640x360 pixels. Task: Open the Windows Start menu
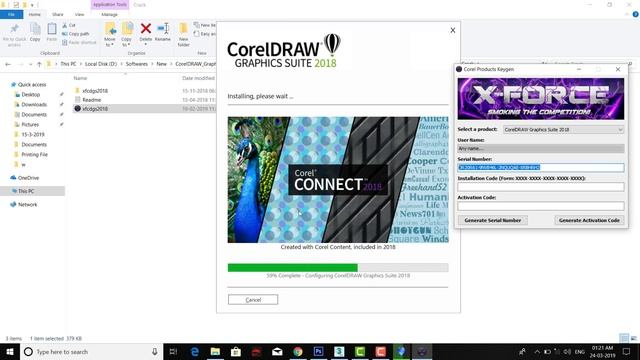click(x=10, y=351)
